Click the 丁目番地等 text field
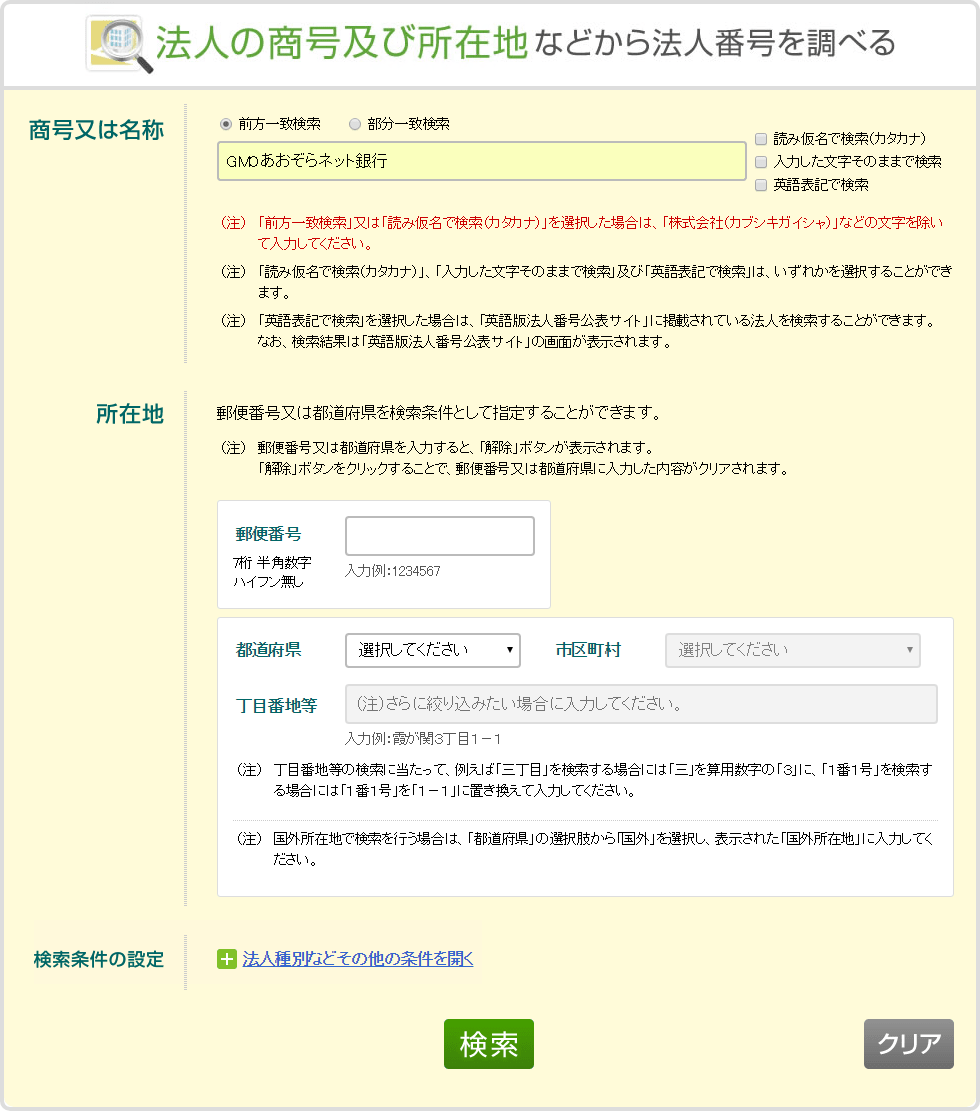Screen dimensions: 980x1111 (641, 704)
